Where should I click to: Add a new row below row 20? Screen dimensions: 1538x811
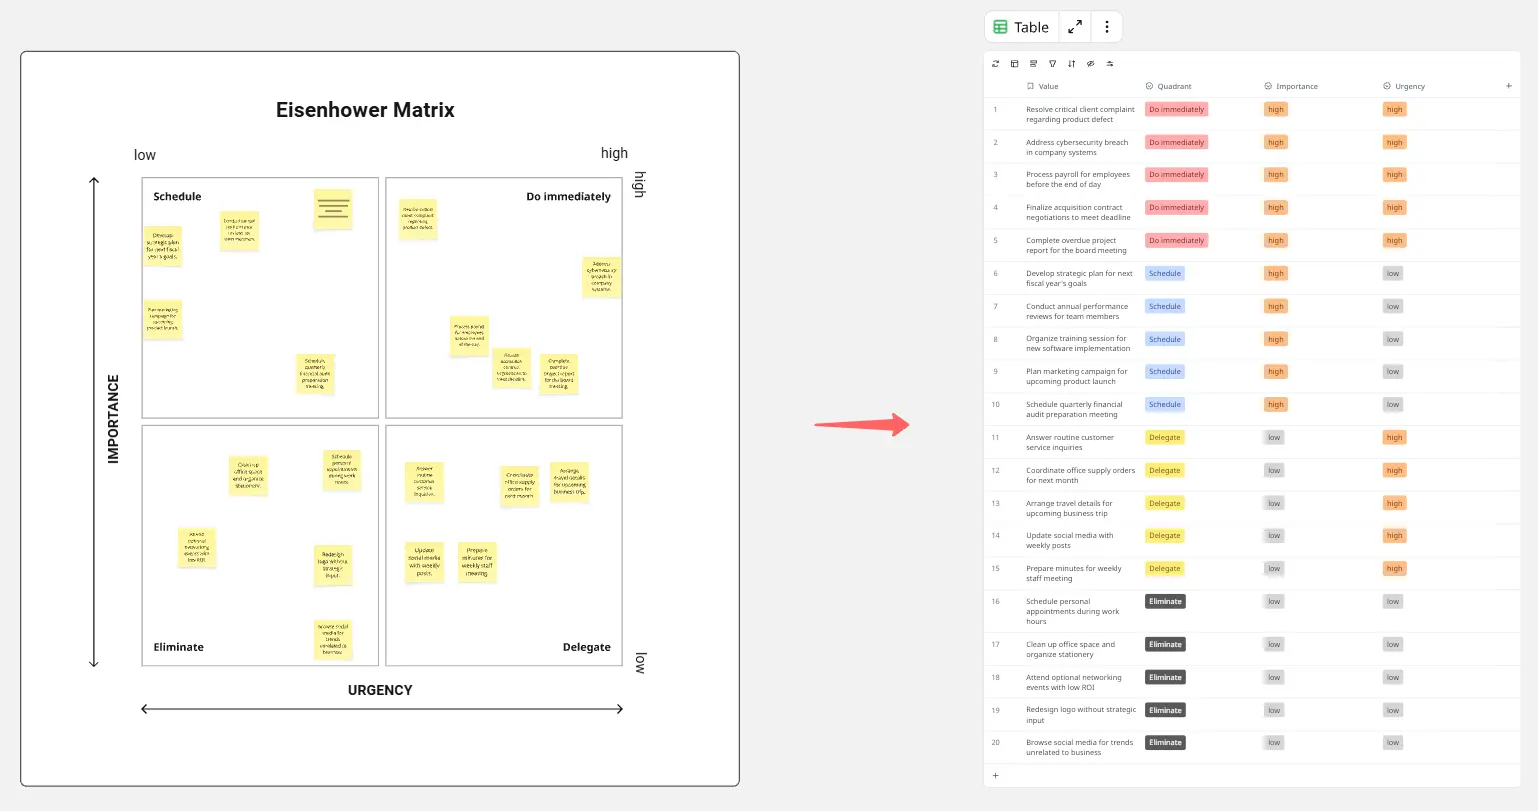coord(995,775)
